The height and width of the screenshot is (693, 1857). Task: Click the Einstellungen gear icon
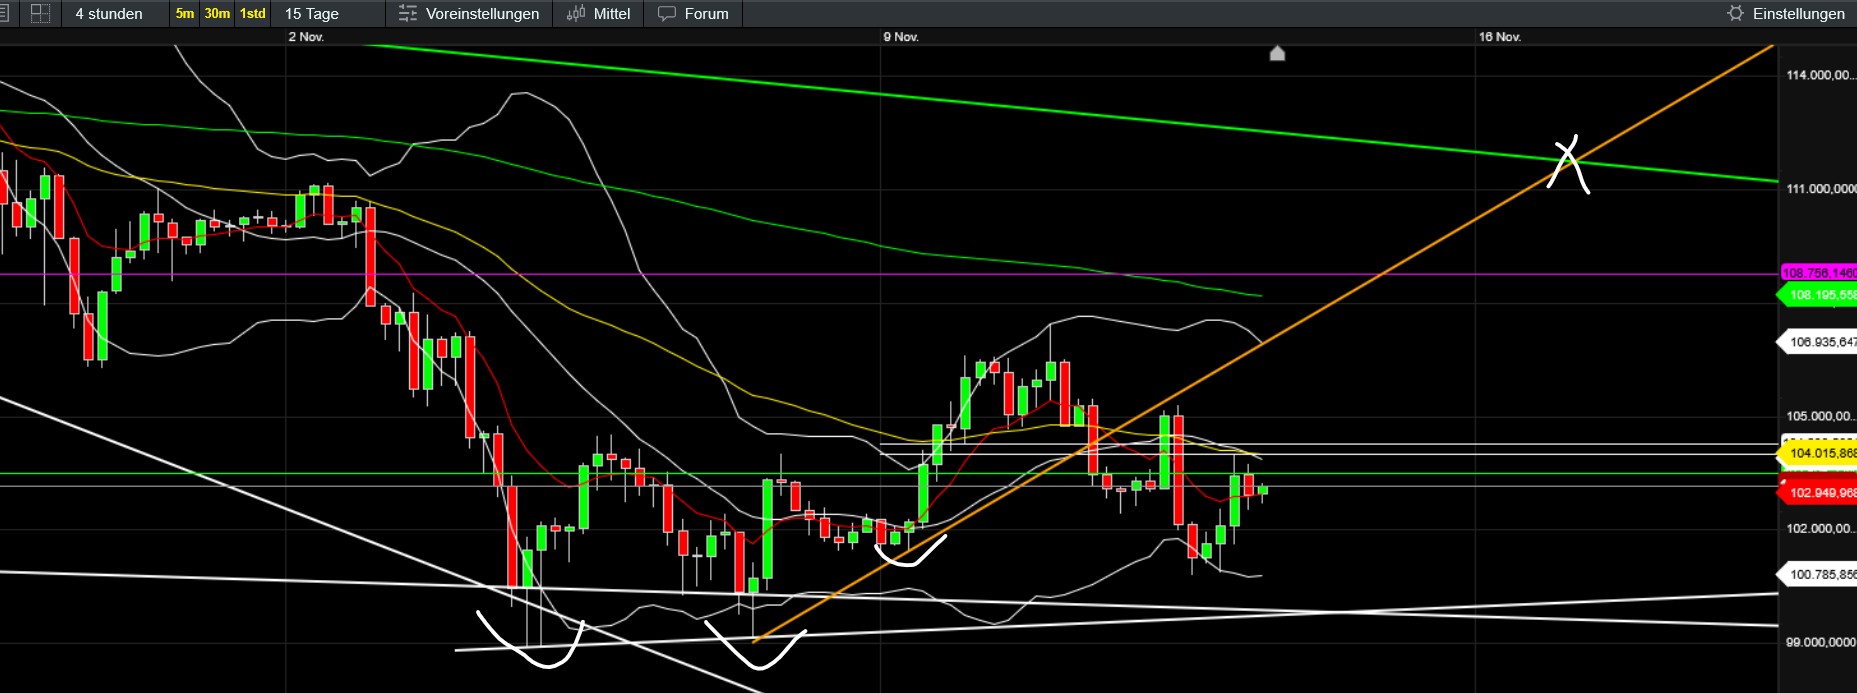[x=1736, y=14]
